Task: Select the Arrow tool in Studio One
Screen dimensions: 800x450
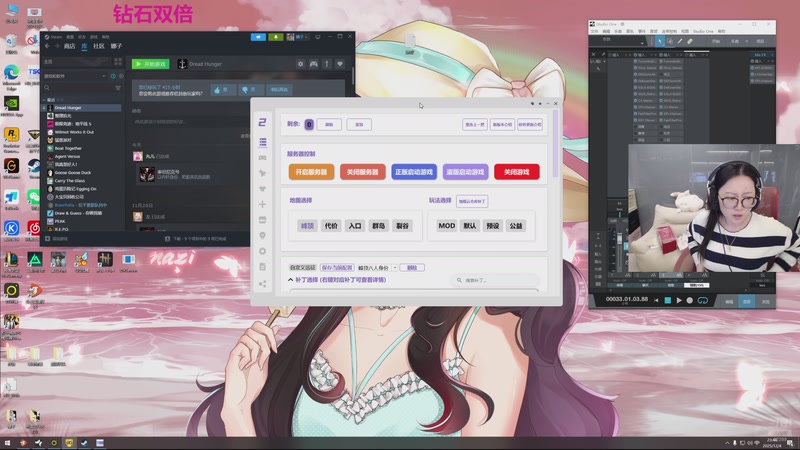Action: tap(660, 41)
